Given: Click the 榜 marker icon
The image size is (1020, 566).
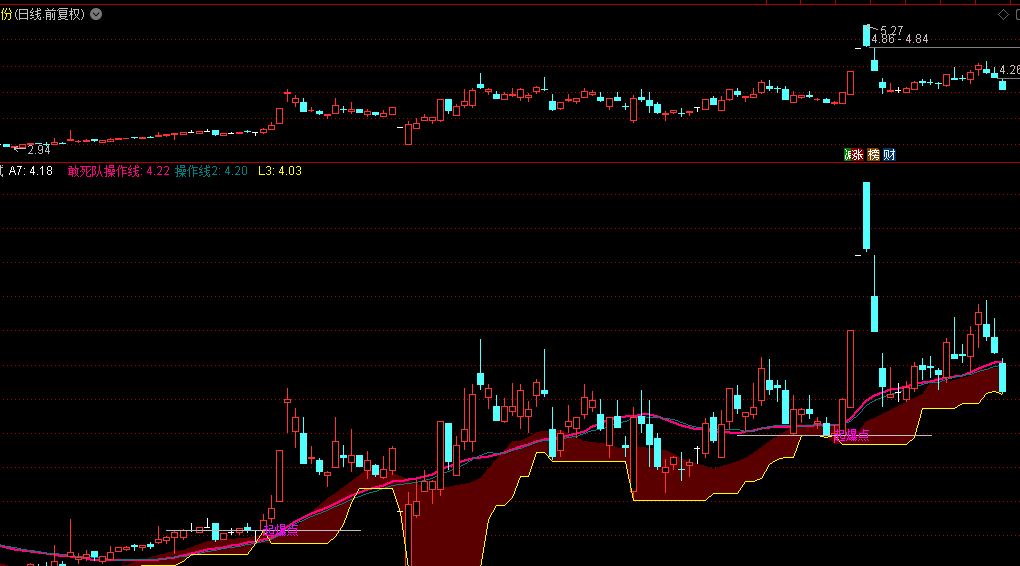Looking at the screenshot, I should pos(873,154).
